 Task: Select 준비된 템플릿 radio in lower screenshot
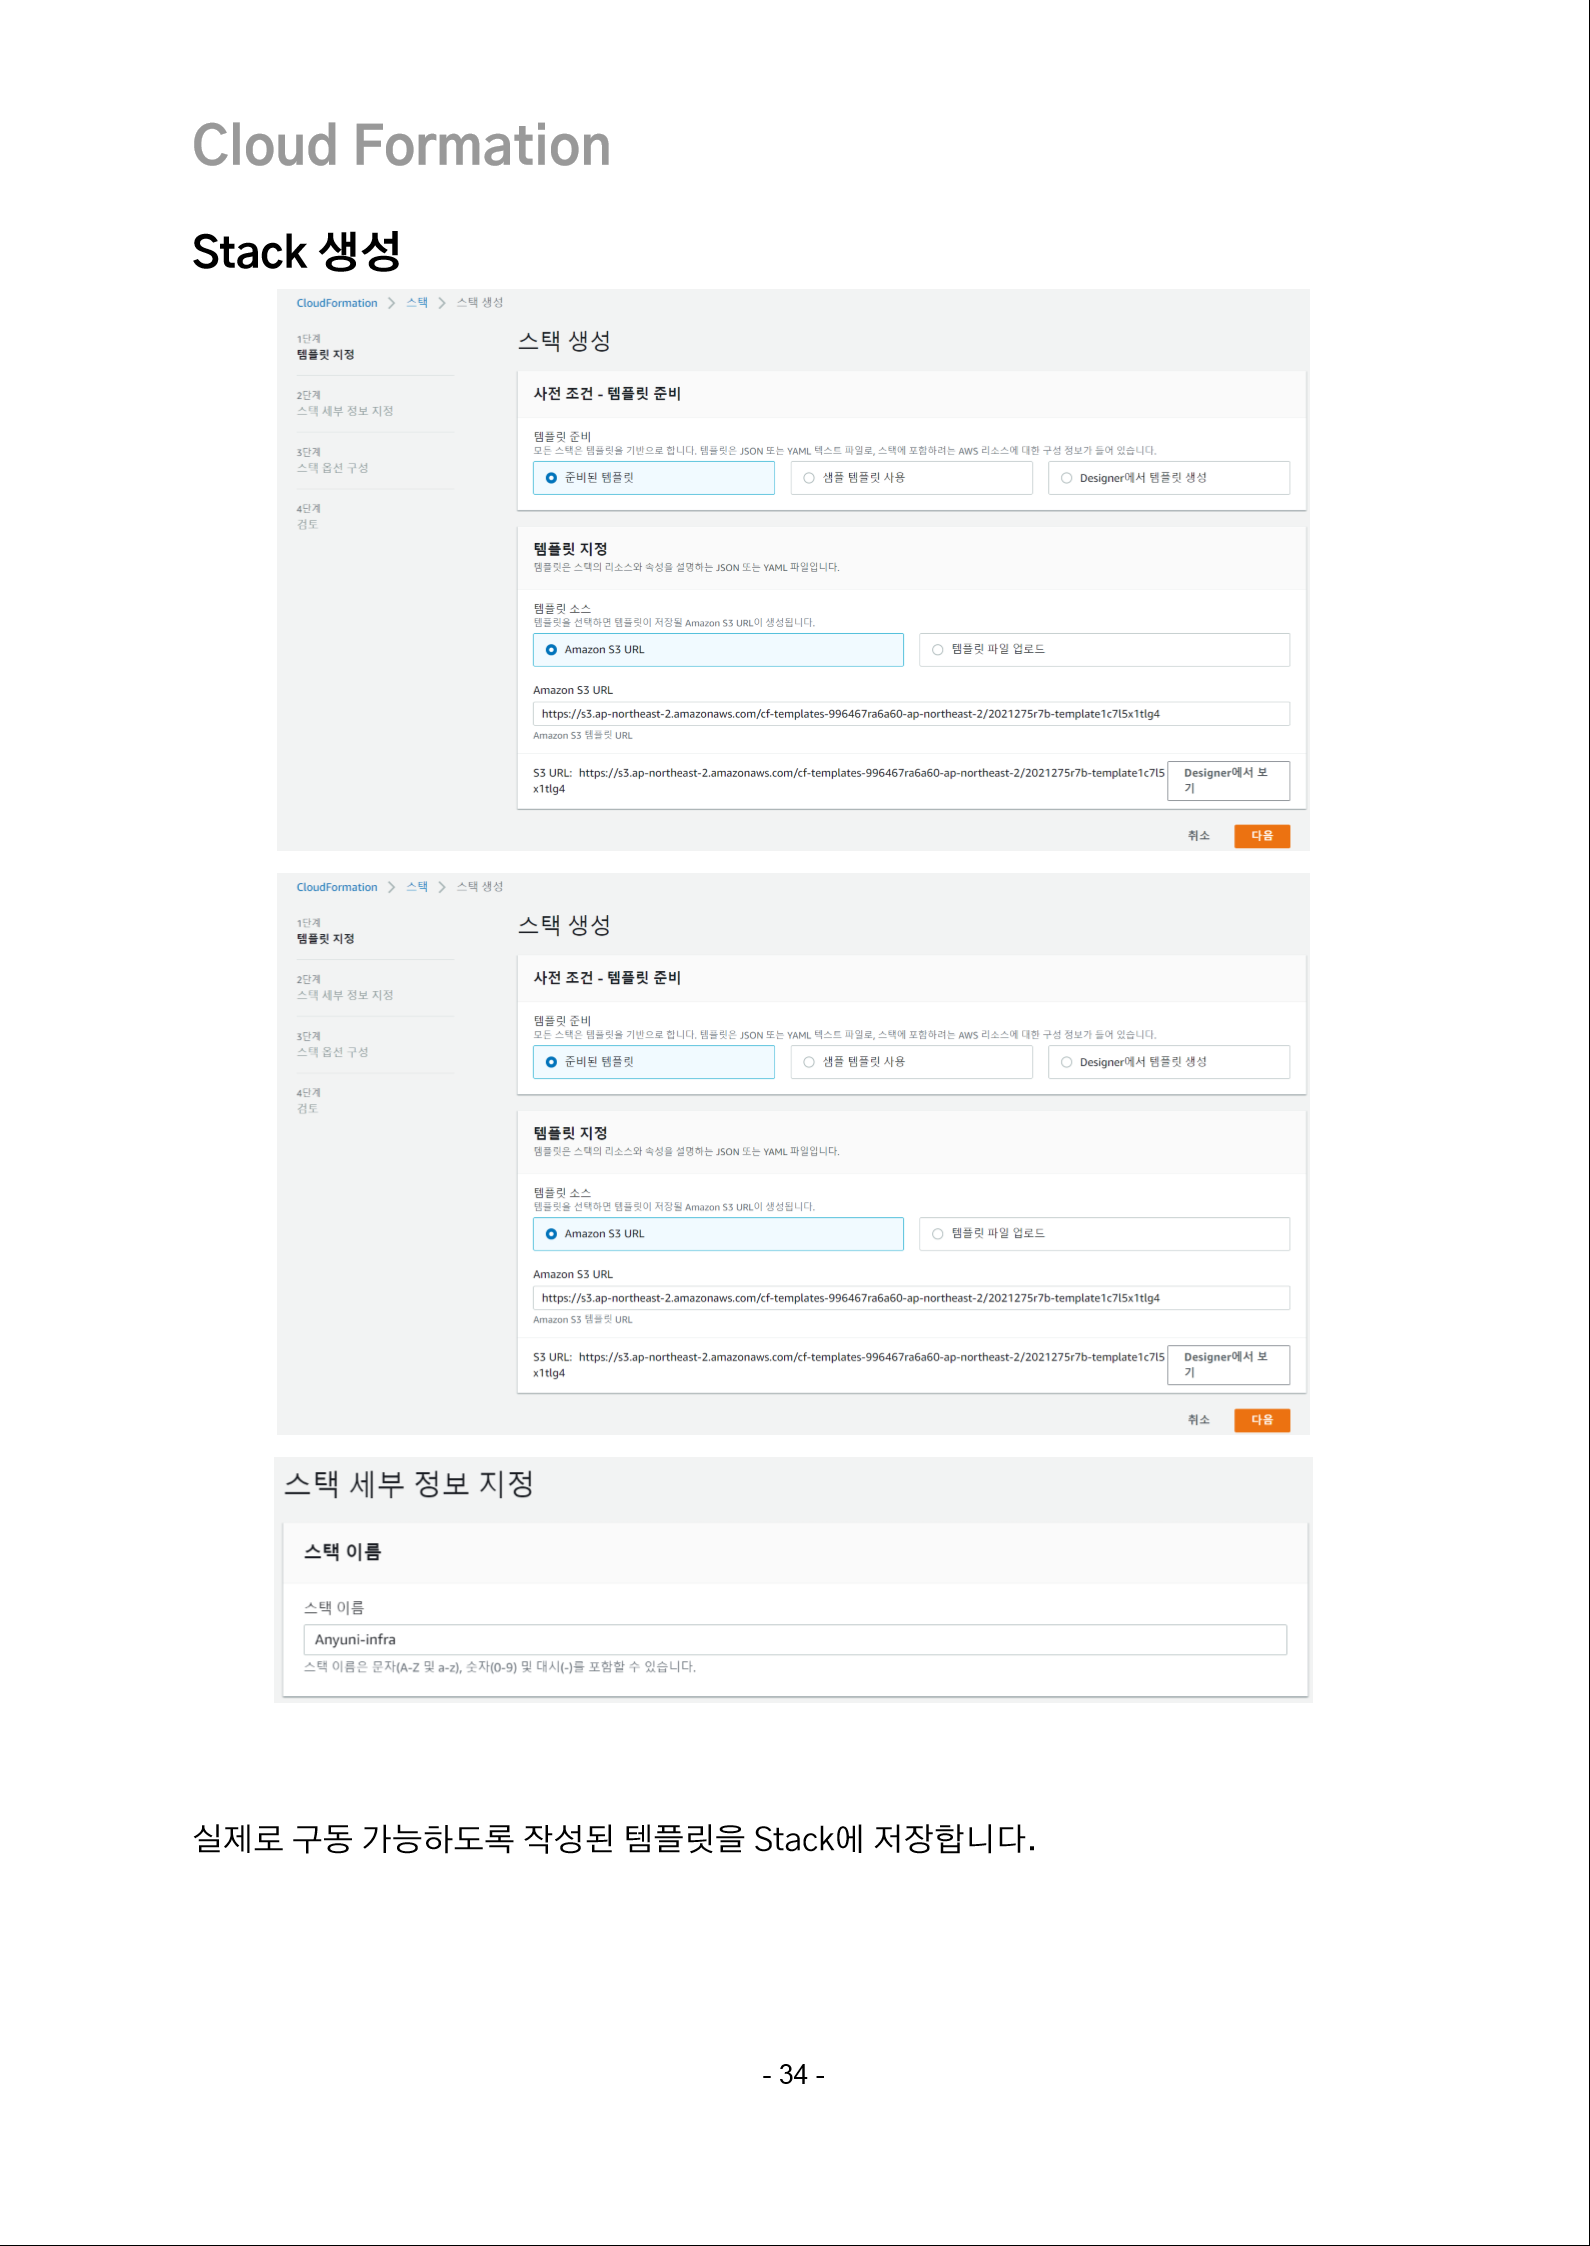coord(653,1062)
